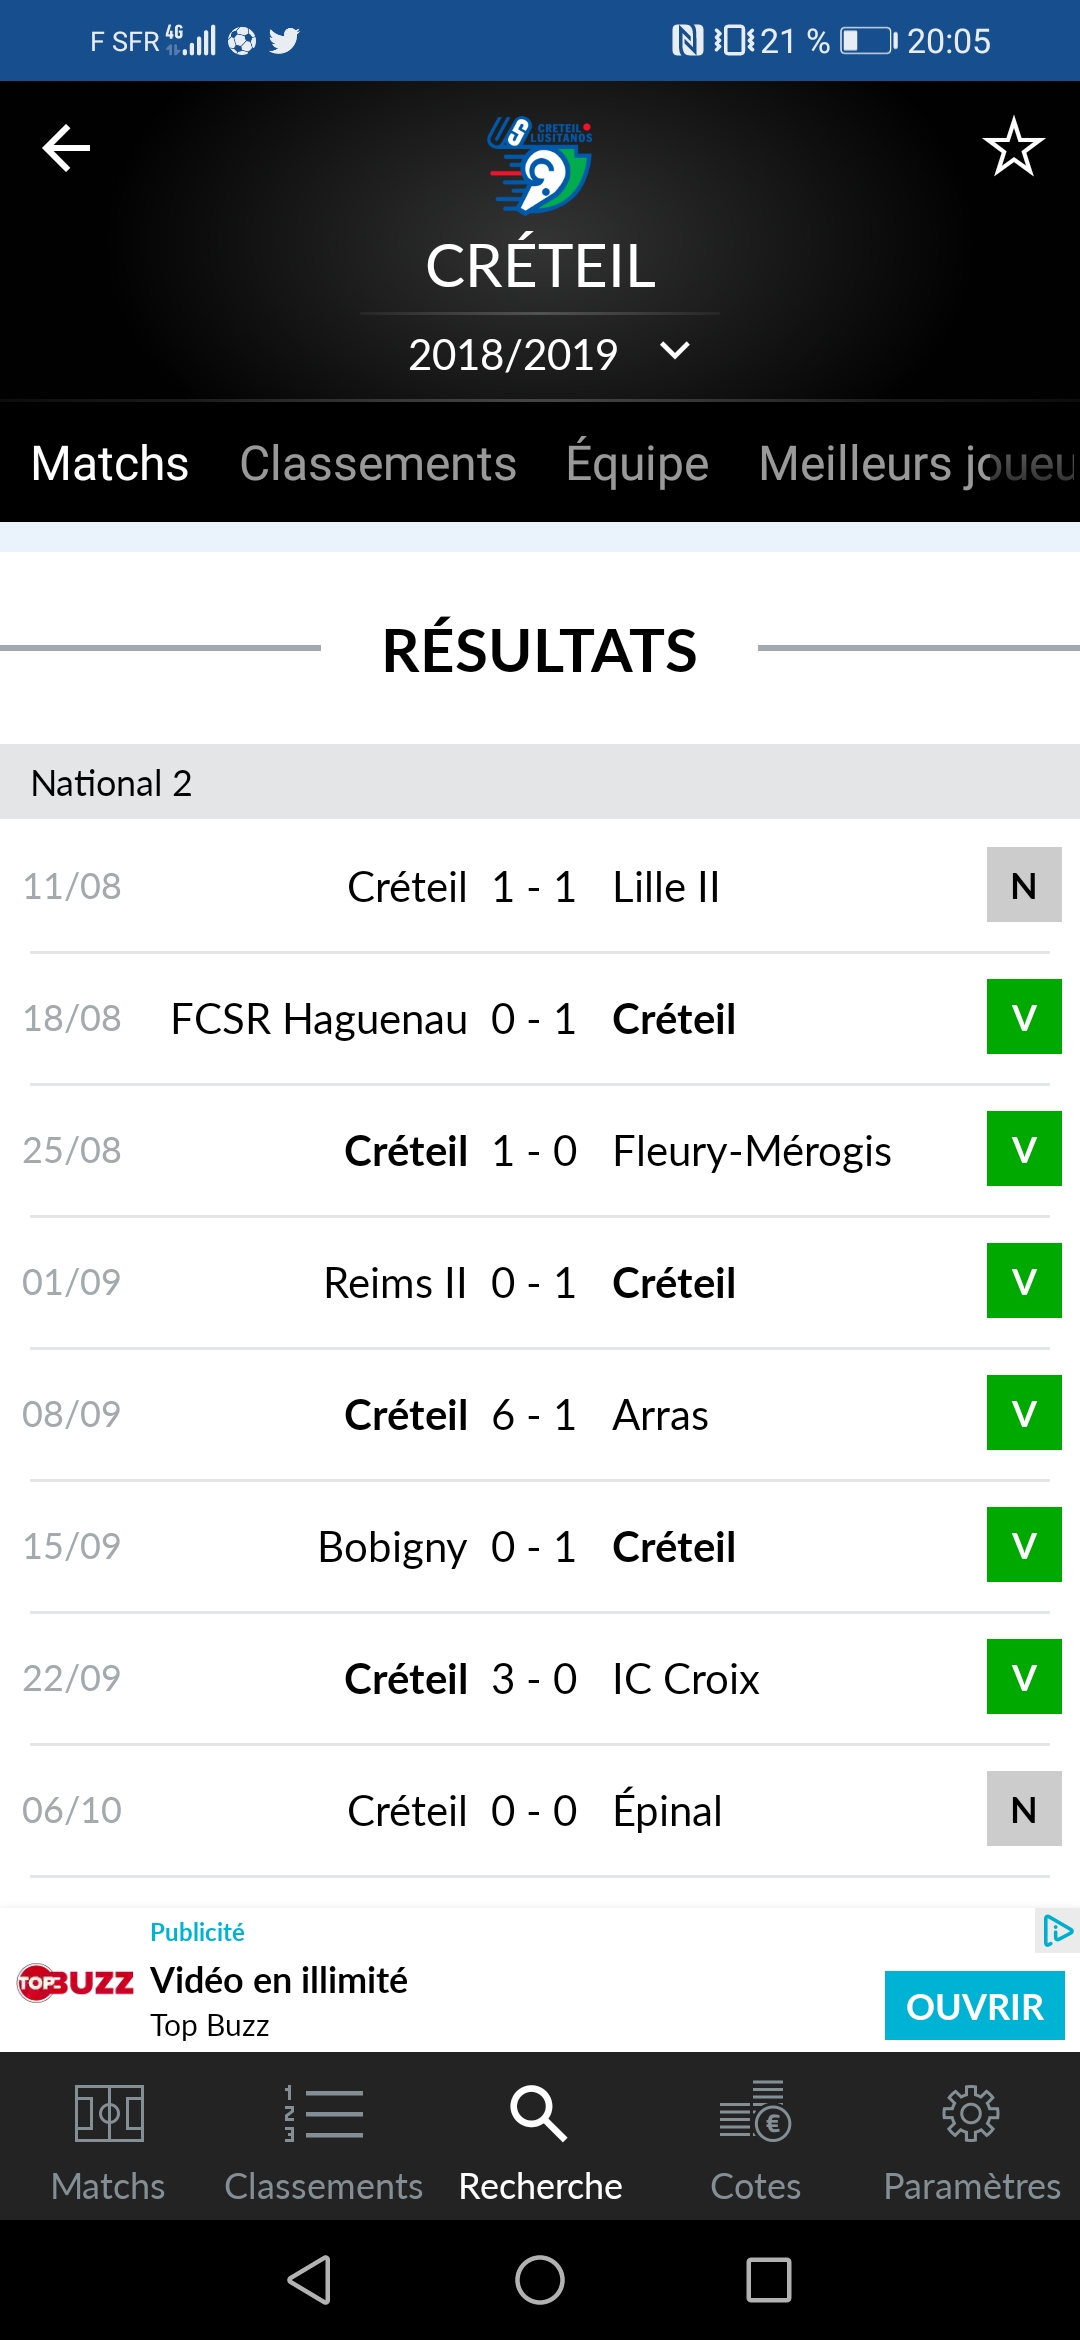Select the green V badge for Bobigny match

coord(1024,1545)
